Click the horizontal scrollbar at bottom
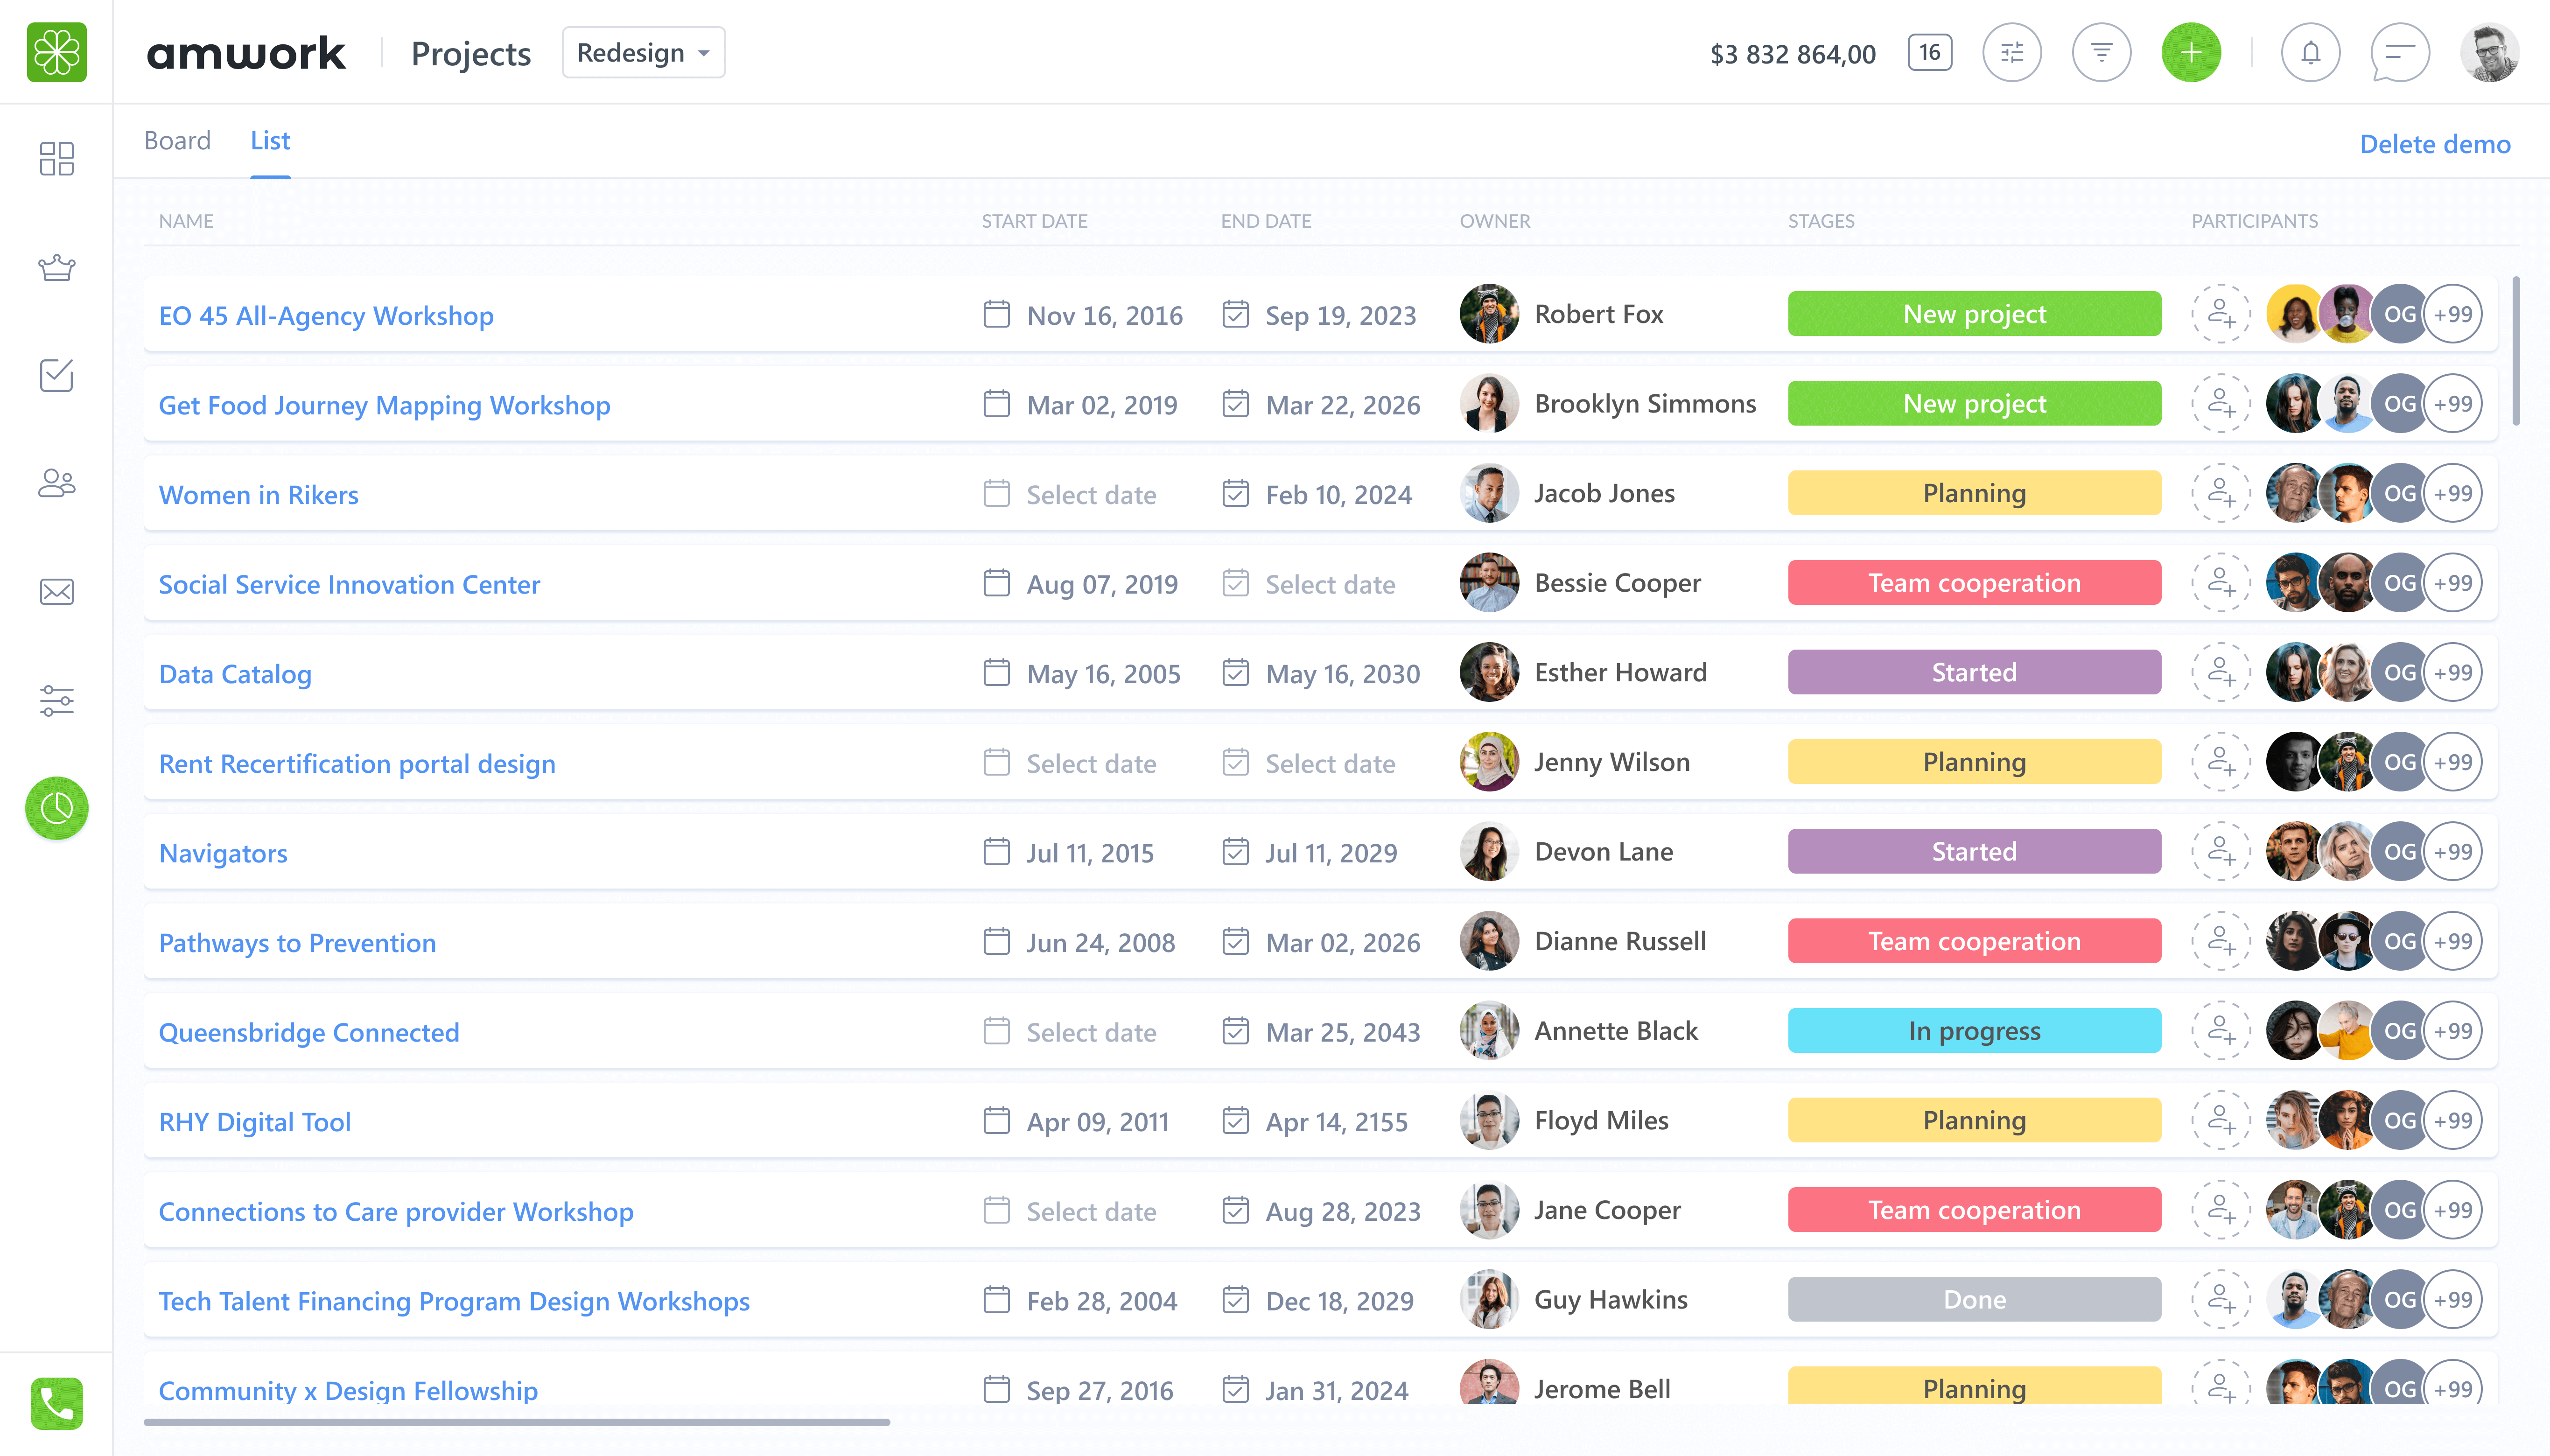The image size is (2550, 1456). coord(516,1421)
